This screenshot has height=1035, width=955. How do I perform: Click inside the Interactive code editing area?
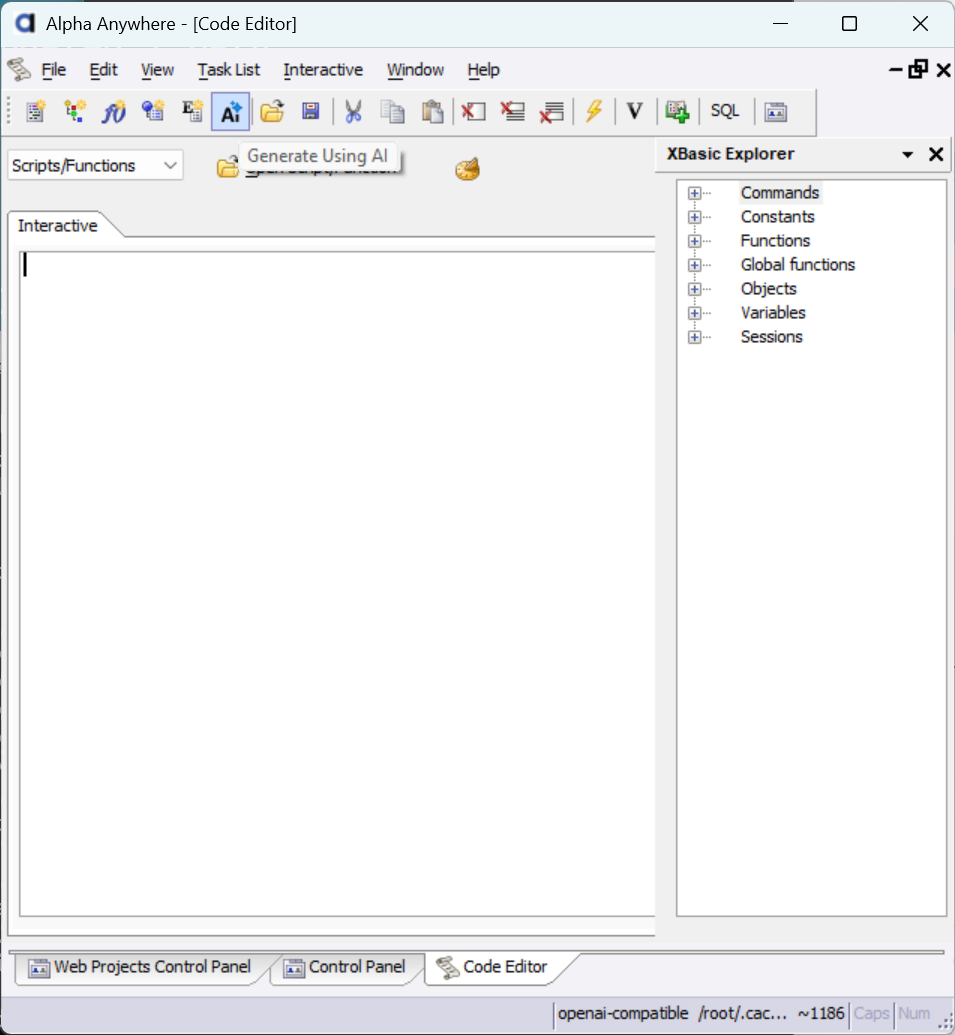click(337, 584)
